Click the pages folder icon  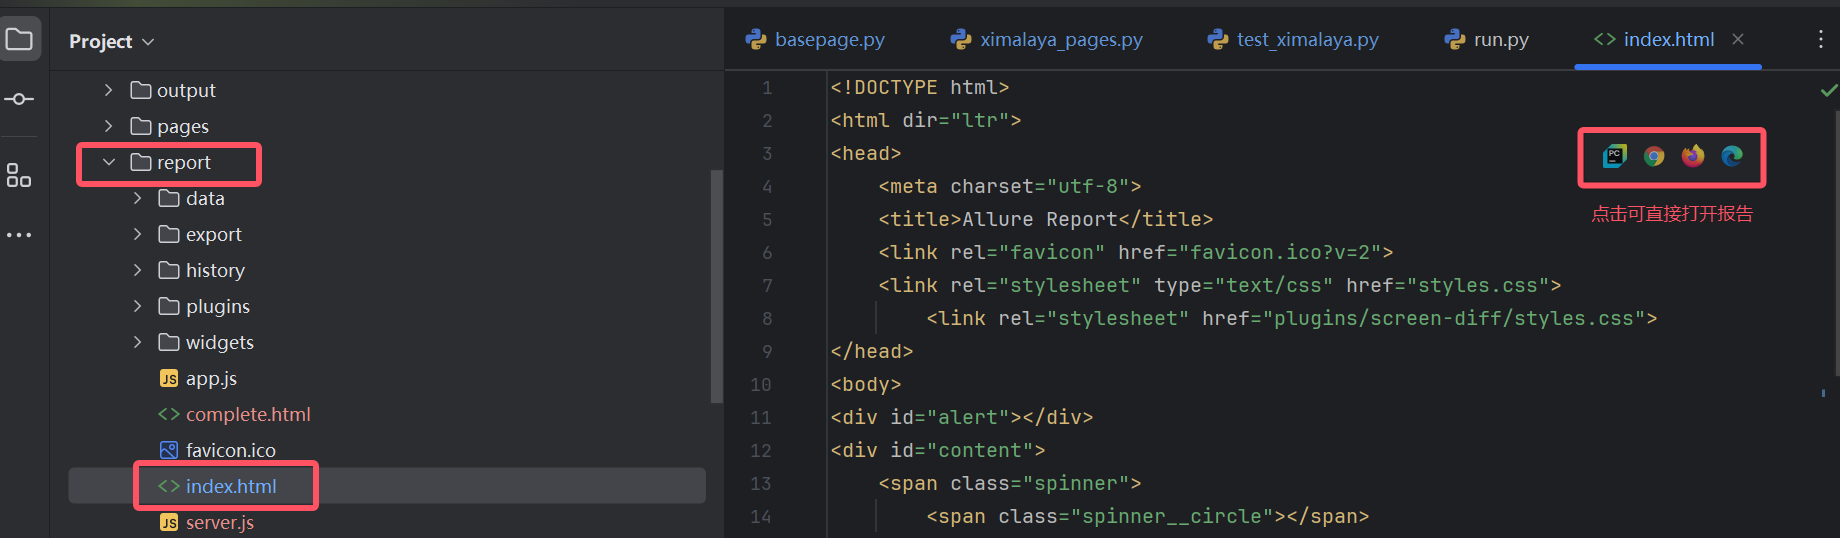[141, 126]
